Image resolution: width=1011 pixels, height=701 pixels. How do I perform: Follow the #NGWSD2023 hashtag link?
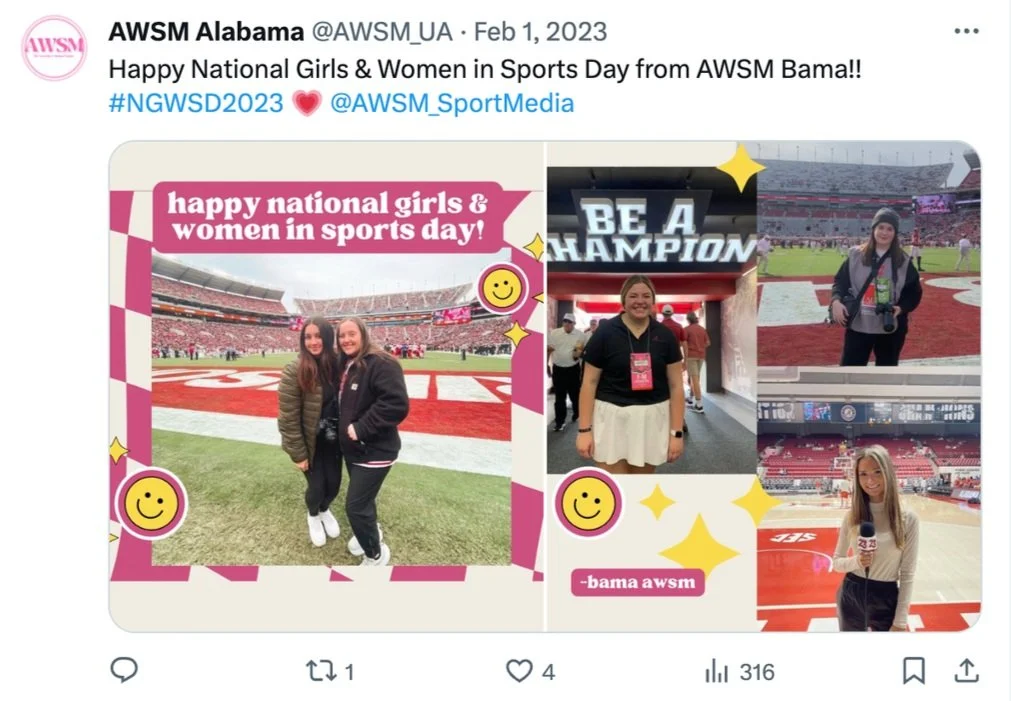(x=196, y=103)
